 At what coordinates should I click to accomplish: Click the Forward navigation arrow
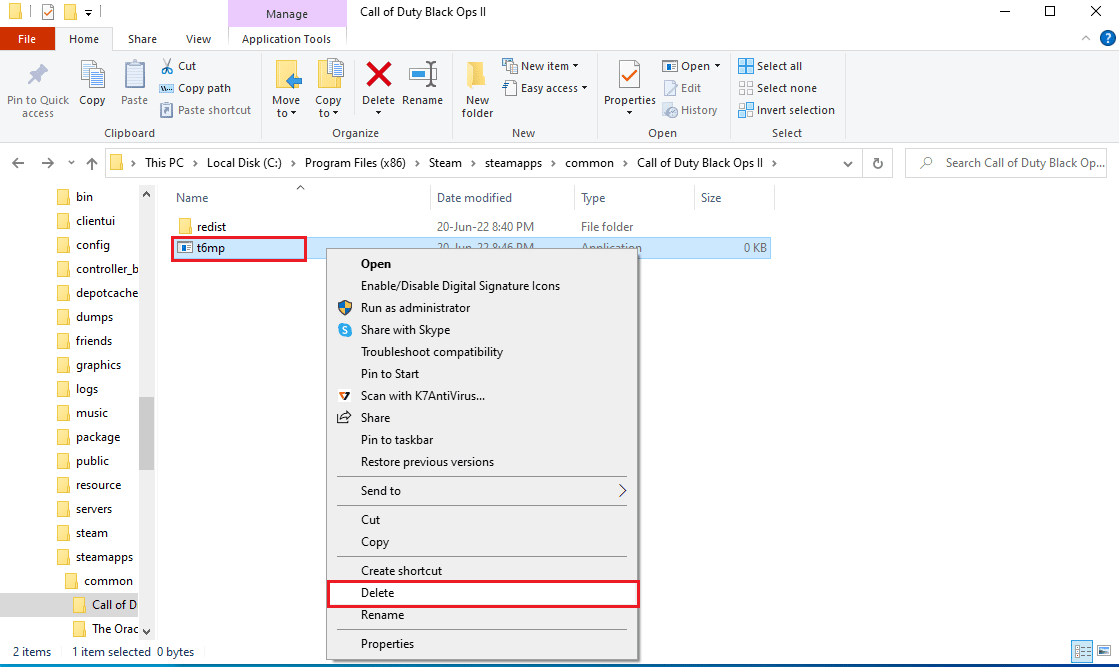pos(47,163)
